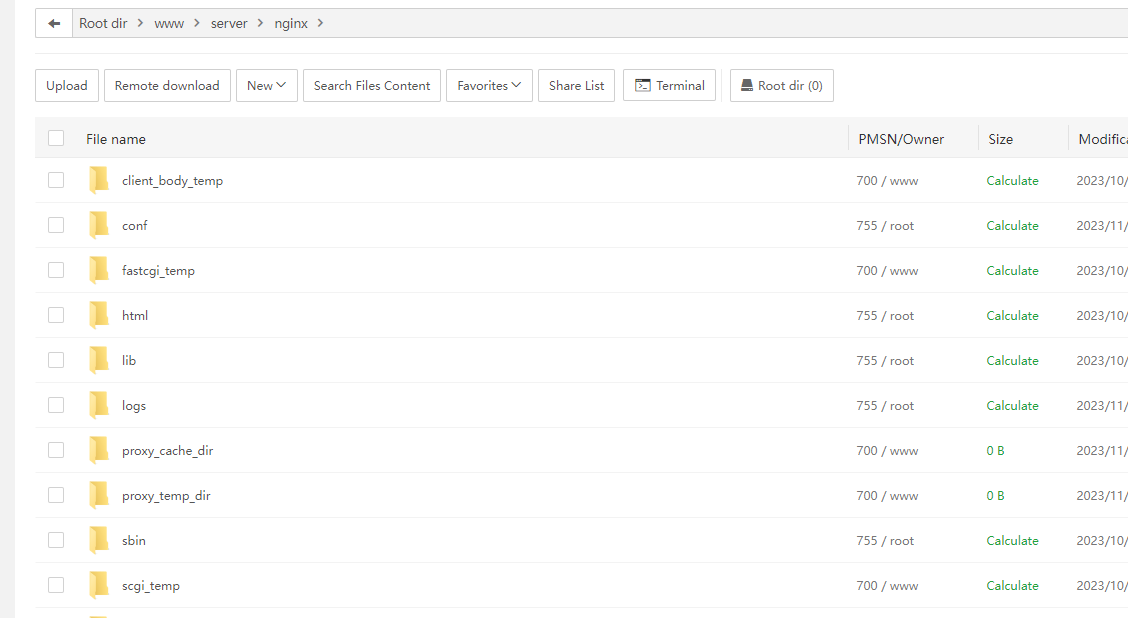The width and height of the screenshot is (1128, 618).
Task: Calculate size of fastcgi_temp folder
Action: point(1012,270)
